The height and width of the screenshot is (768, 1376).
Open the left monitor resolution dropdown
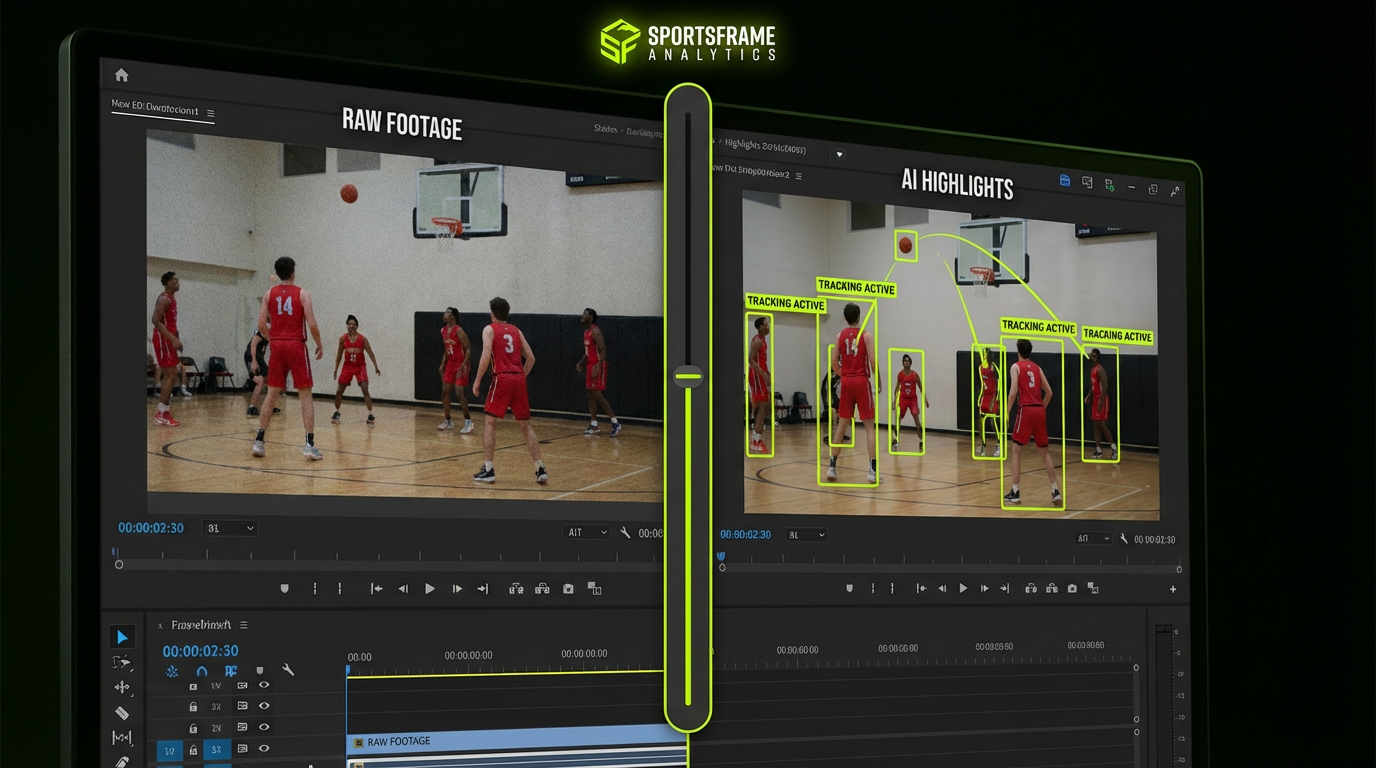[586, 533]
